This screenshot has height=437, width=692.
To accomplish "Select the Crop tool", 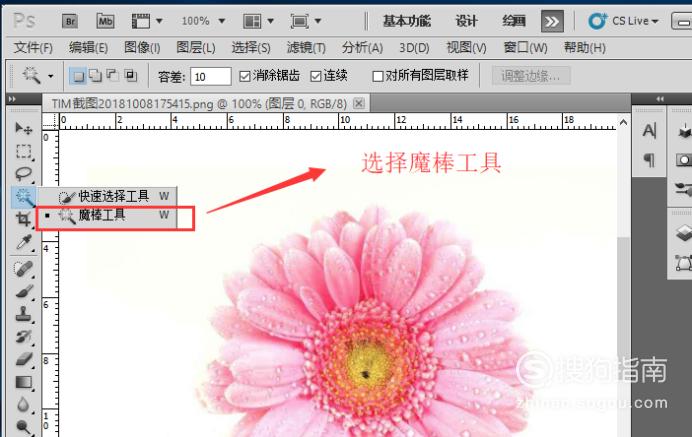I will coord(24,219).
